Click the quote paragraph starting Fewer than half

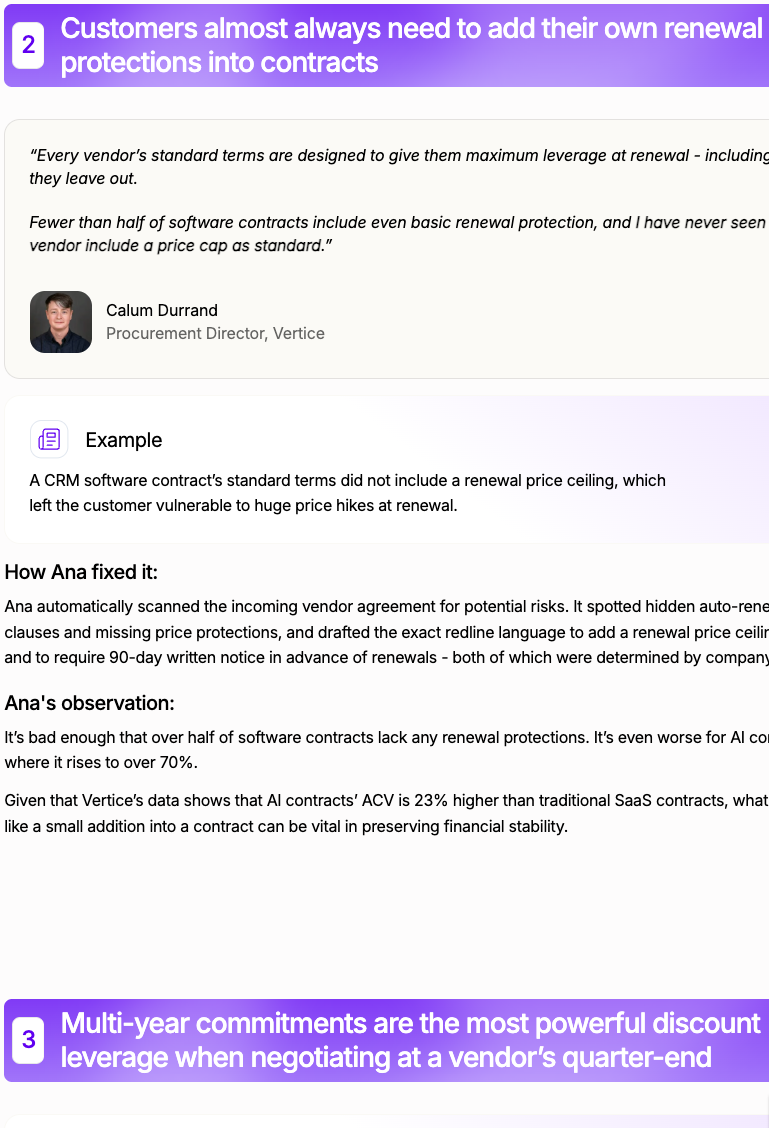[x=399, y=234]
